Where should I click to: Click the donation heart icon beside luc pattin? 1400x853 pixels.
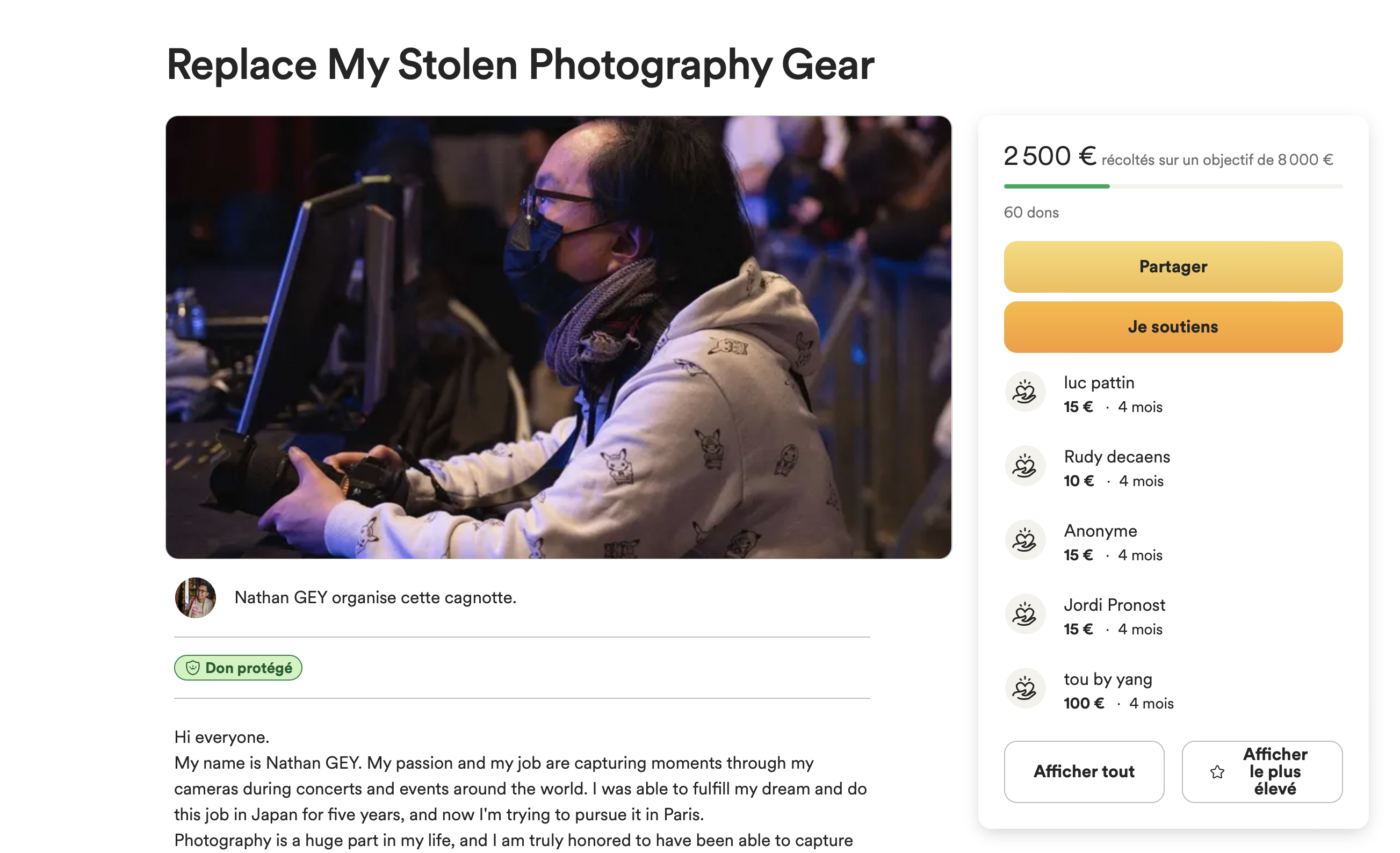click(x=1024, y=392)
